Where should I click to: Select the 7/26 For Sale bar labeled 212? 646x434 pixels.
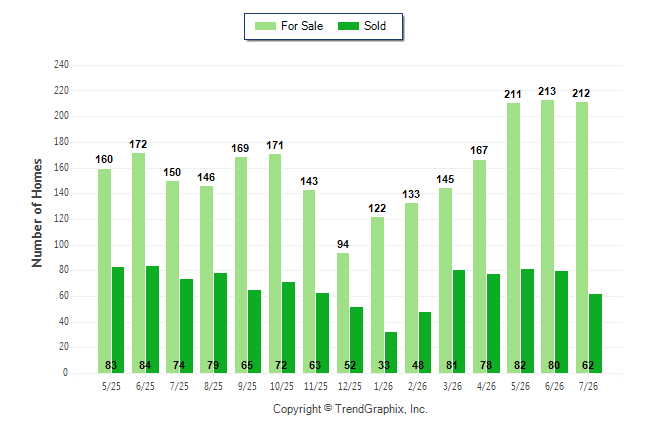(581, 237)
